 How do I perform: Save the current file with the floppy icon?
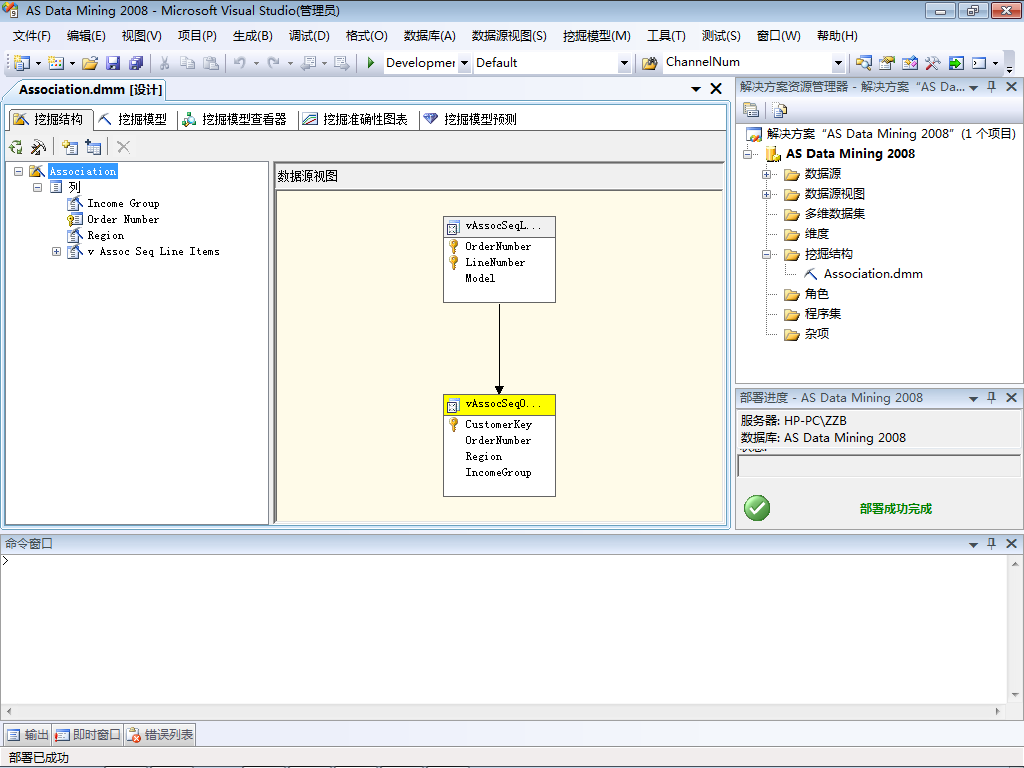[x=113, y=63]
